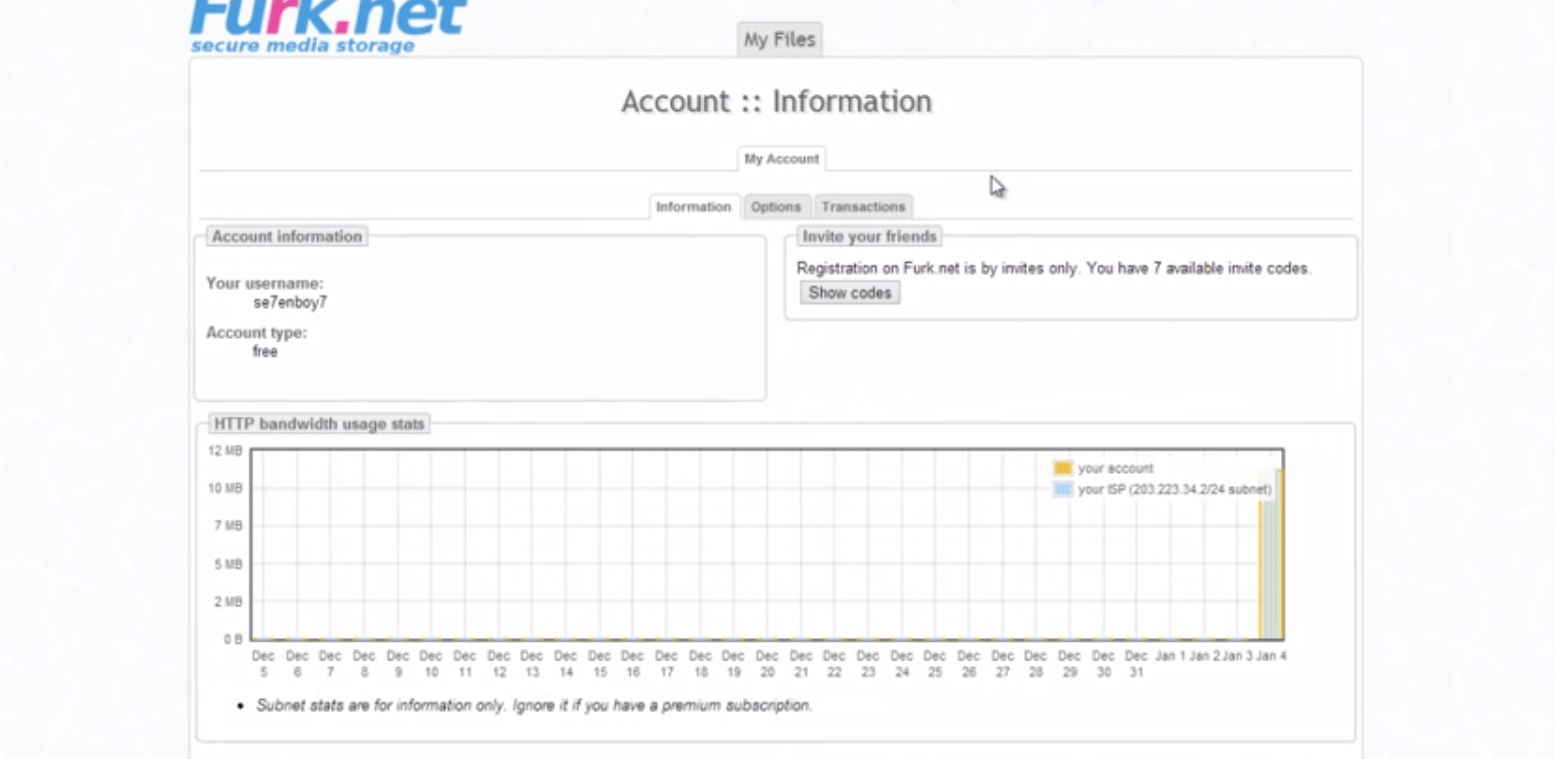This screenshot has height=759, width=1555.
Task: View the Transactions tab
Action: (862, 206)
